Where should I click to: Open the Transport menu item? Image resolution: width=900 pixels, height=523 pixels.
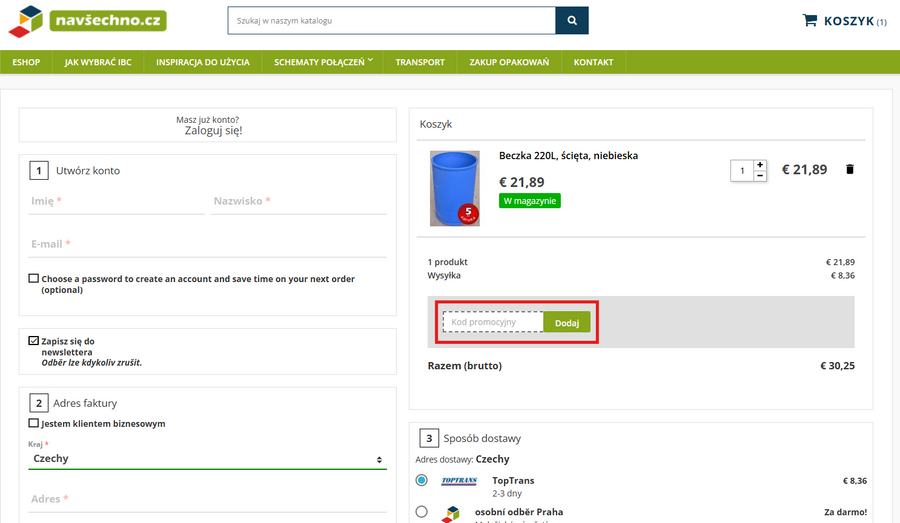click(x=420, y=62)
